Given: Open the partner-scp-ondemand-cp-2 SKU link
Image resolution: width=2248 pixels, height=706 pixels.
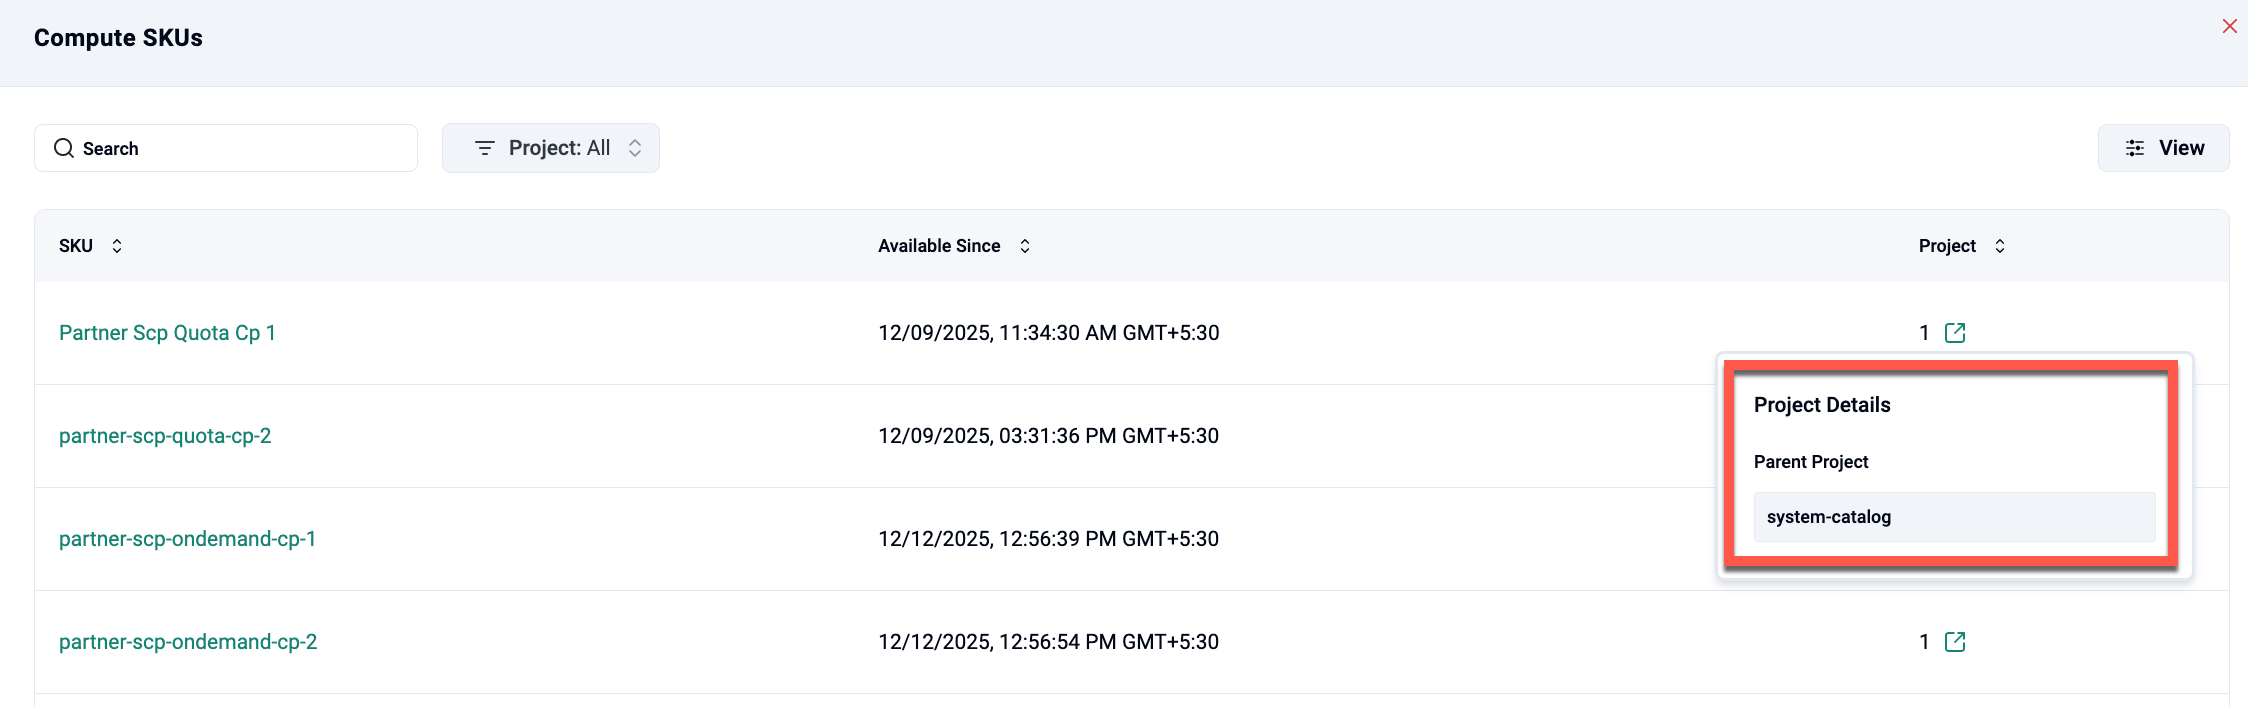Looking at the screenshot, I should 188,642.
